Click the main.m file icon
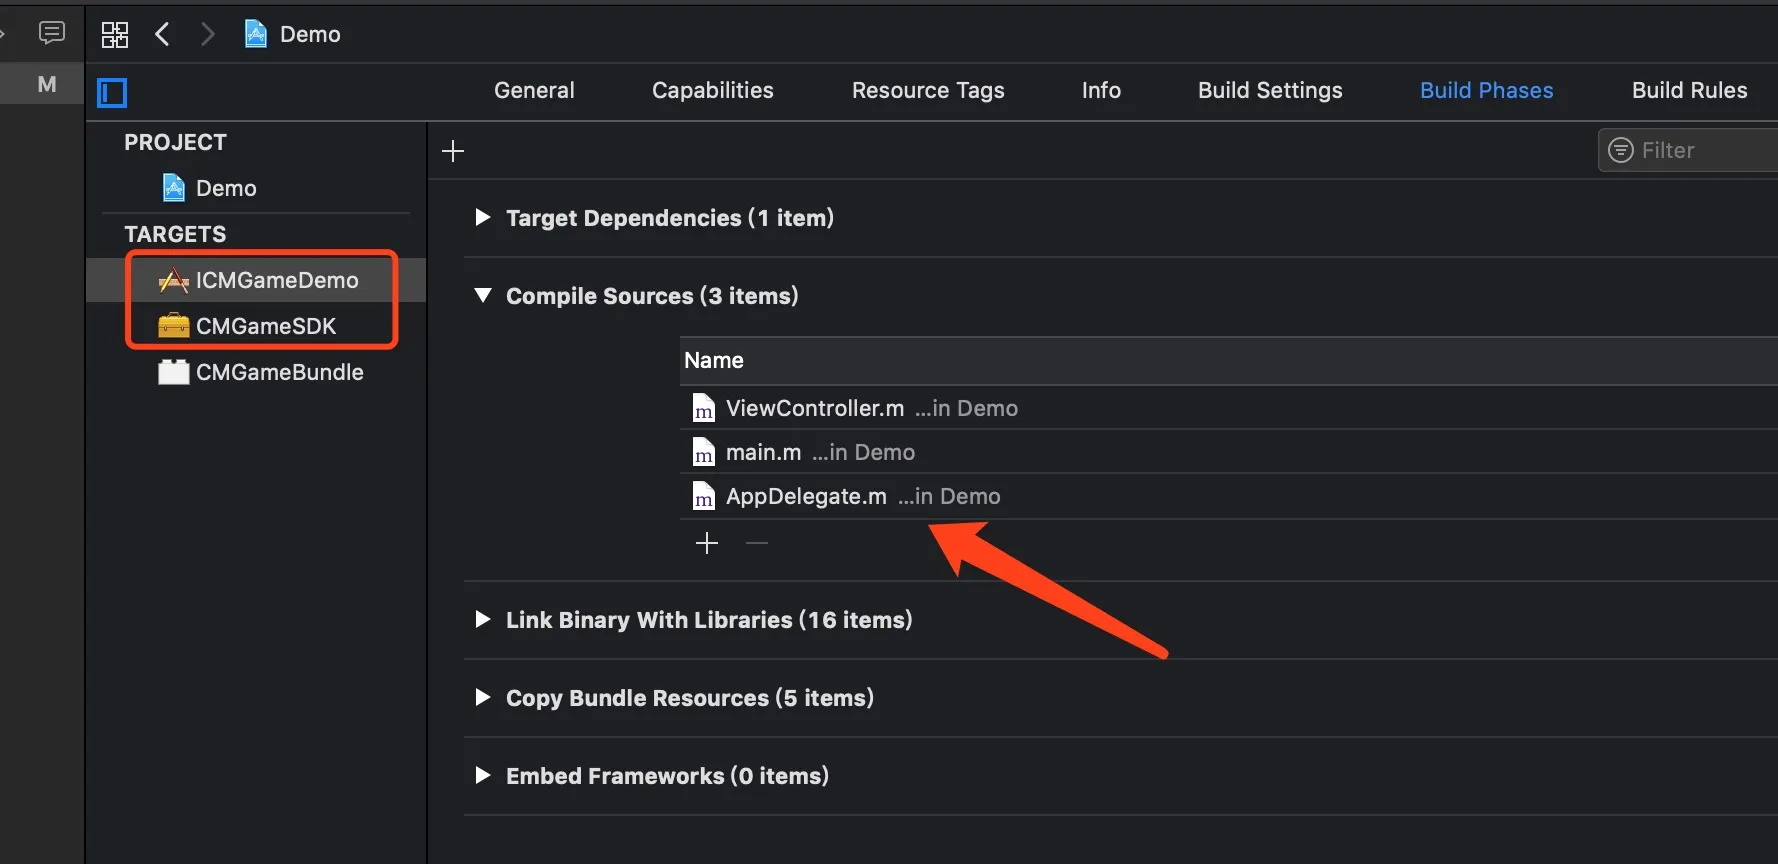This screenshot has height=864, width=1778. click(704, 452)
